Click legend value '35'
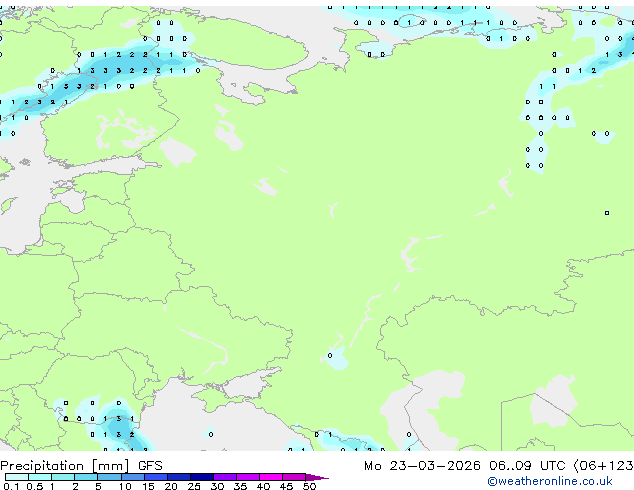The width and height of the screenshot is (634, 490). (x=240, y=486)
